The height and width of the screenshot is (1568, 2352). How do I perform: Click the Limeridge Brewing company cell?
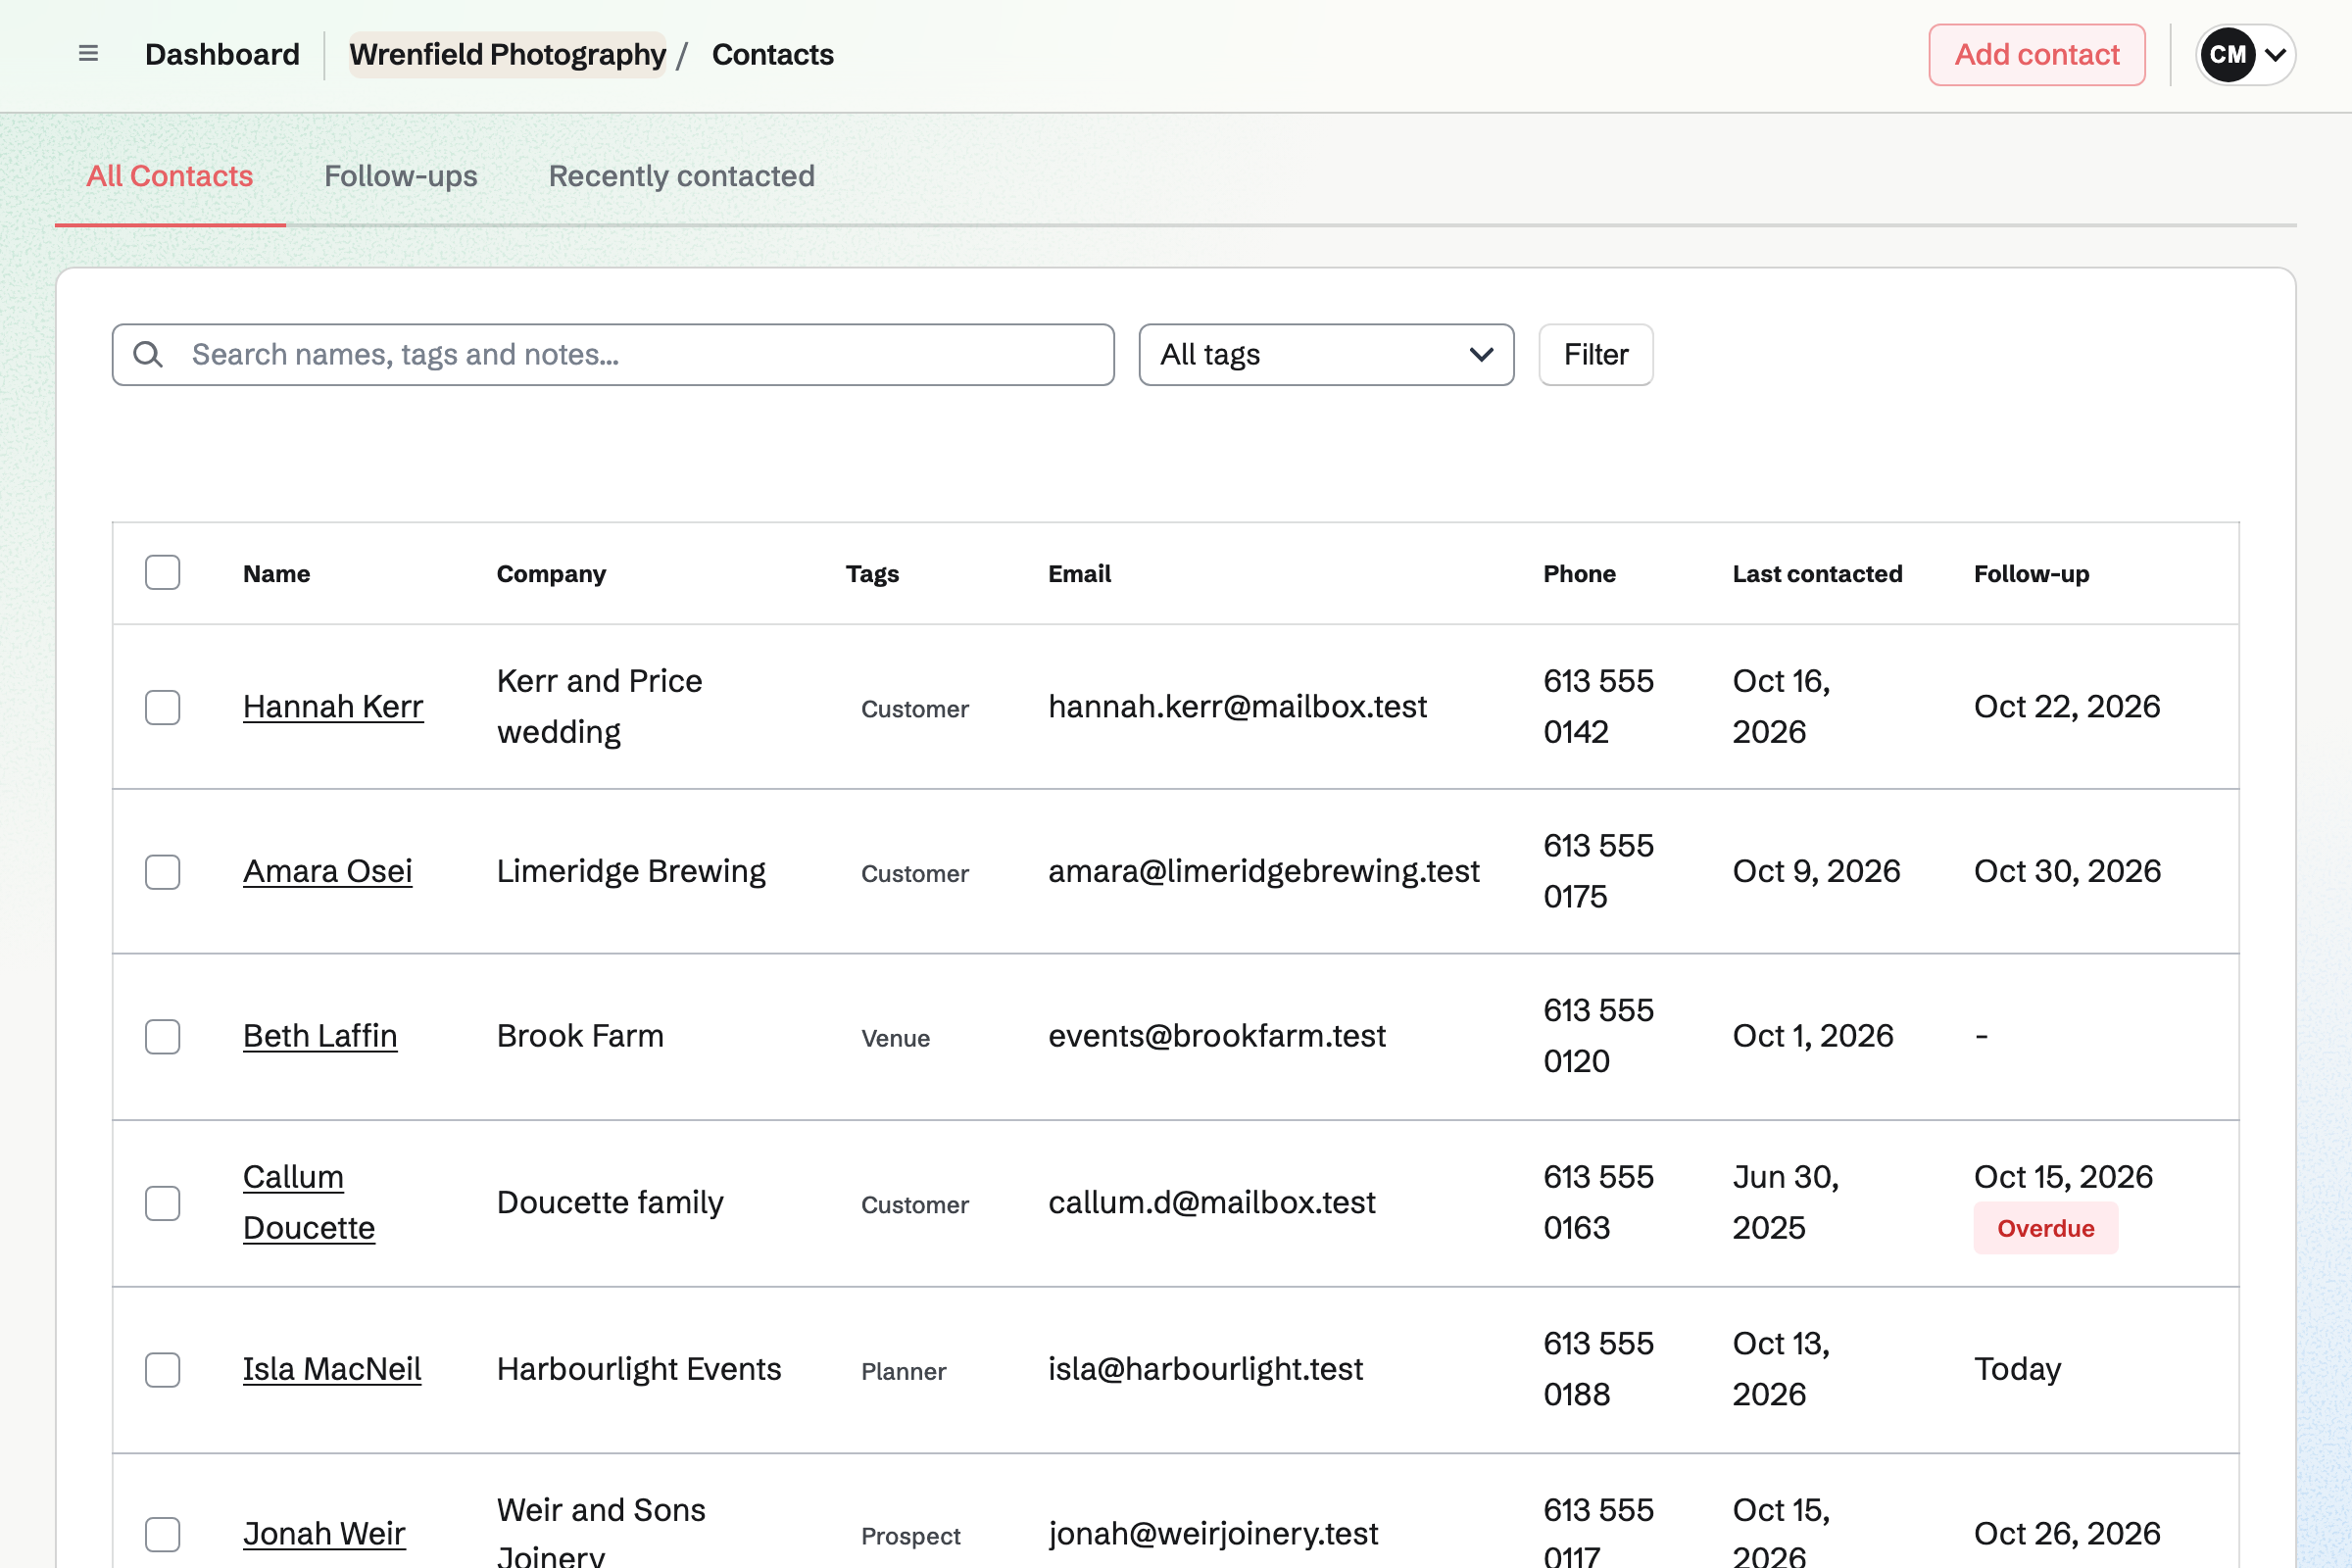pyautogui.click(x=631, y=872)
